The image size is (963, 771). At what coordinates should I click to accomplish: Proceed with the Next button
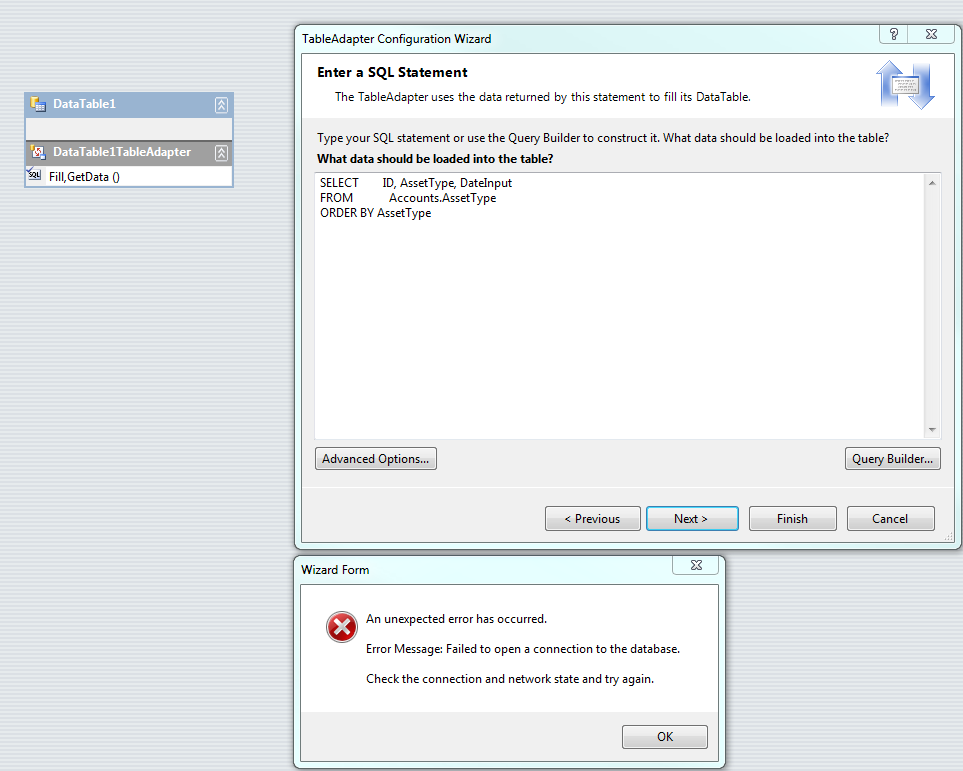pos(691,519)
